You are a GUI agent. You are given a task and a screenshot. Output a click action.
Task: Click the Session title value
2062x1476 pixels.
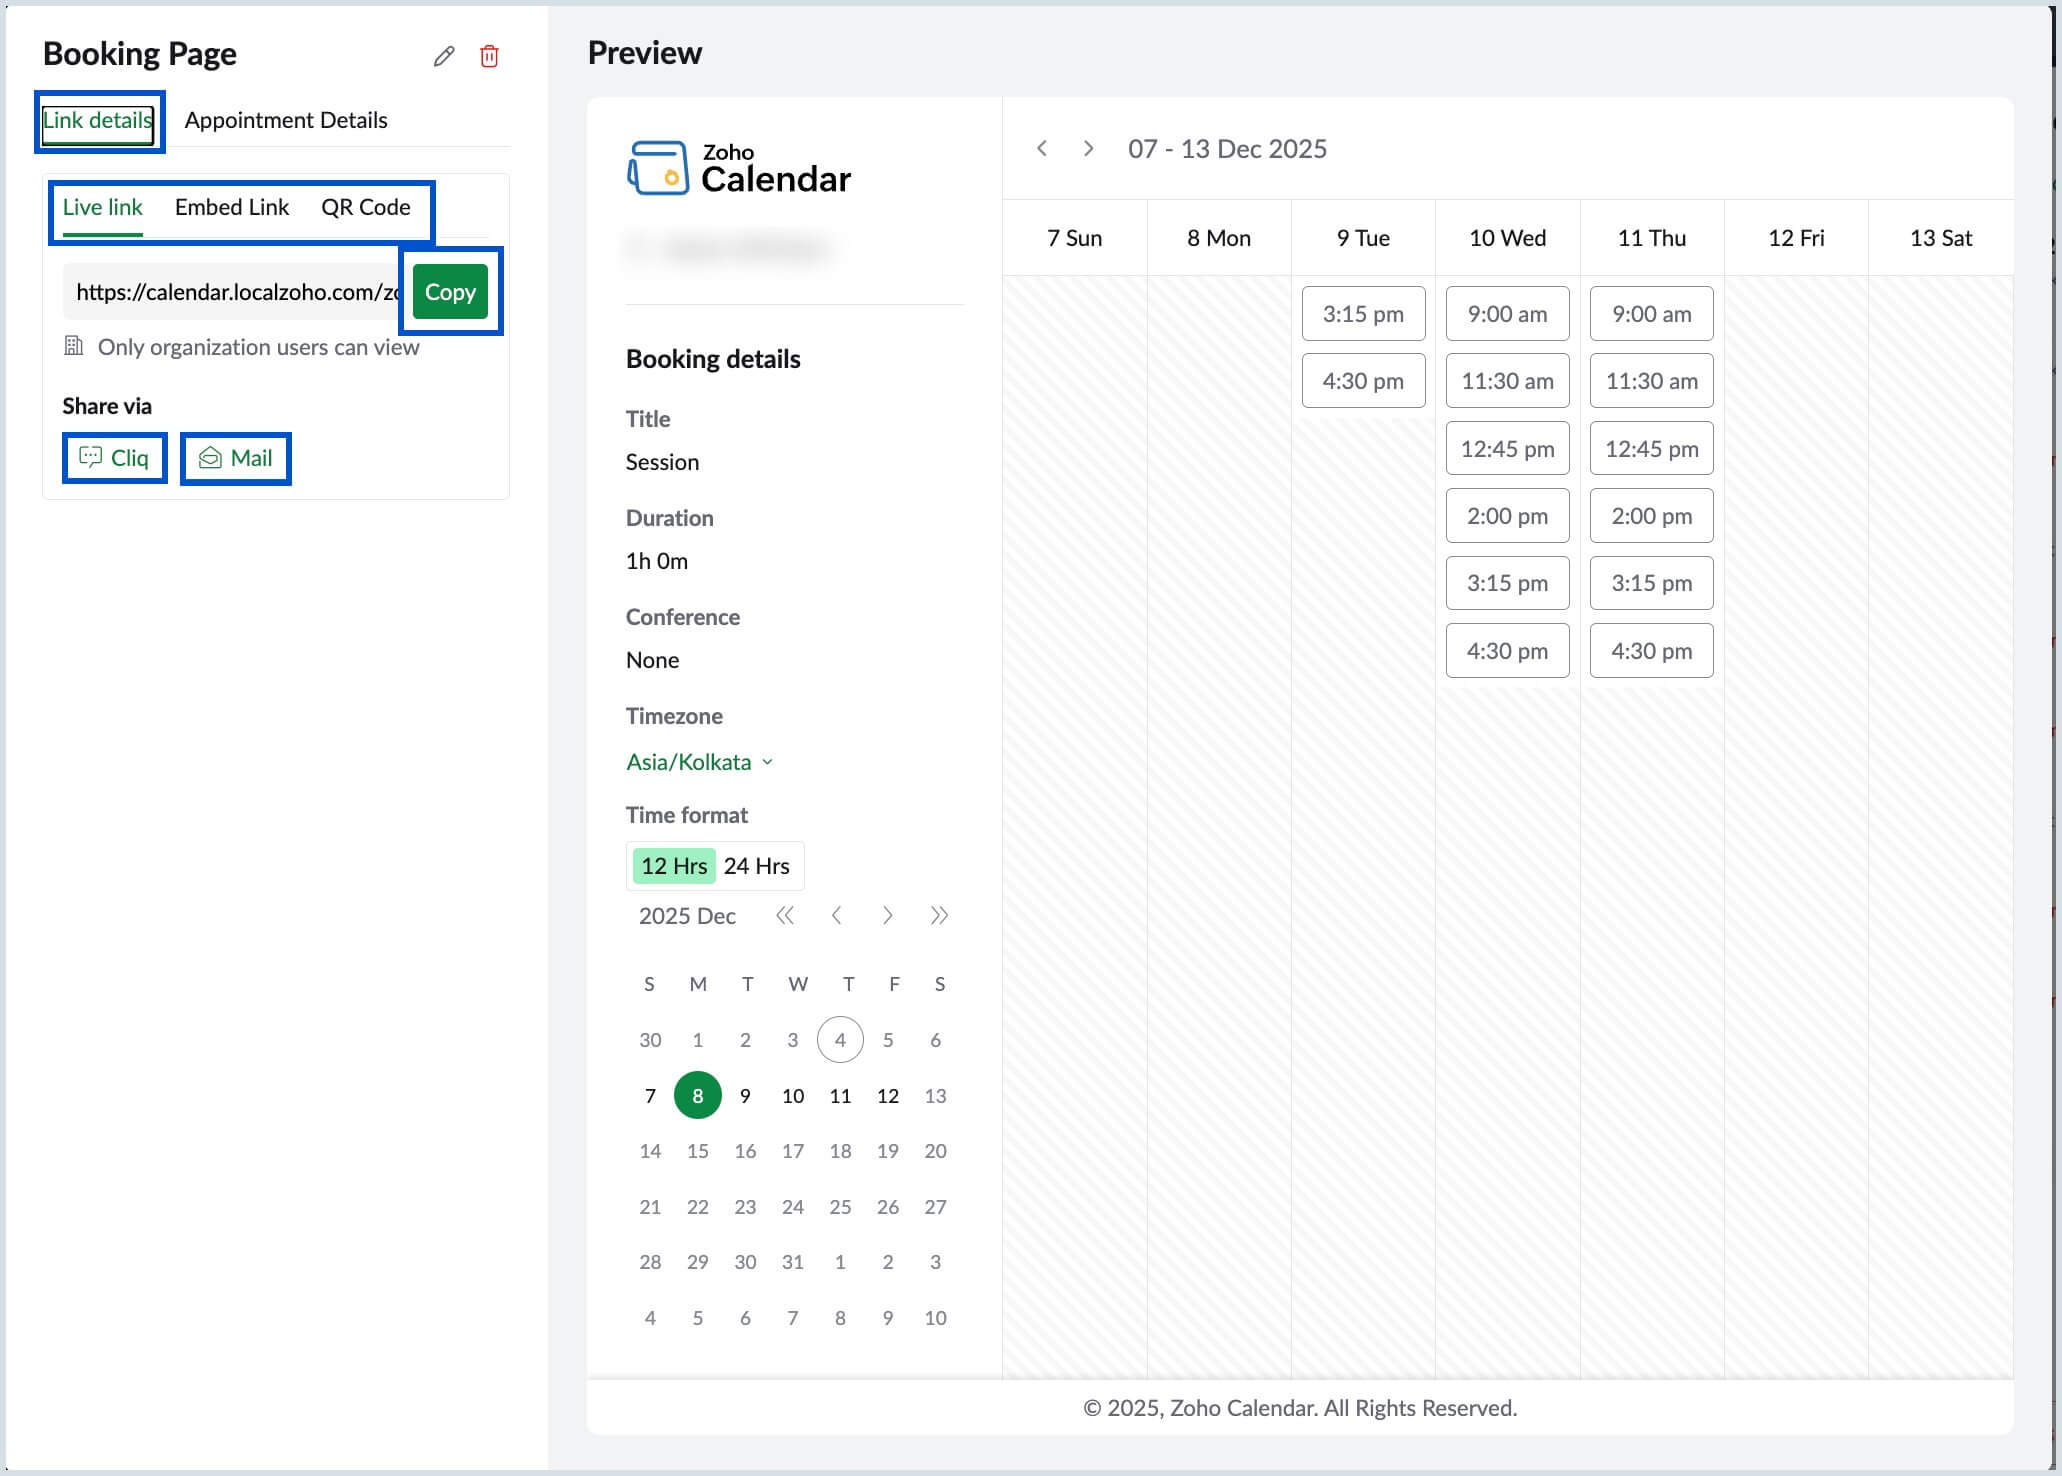point(662,462)
